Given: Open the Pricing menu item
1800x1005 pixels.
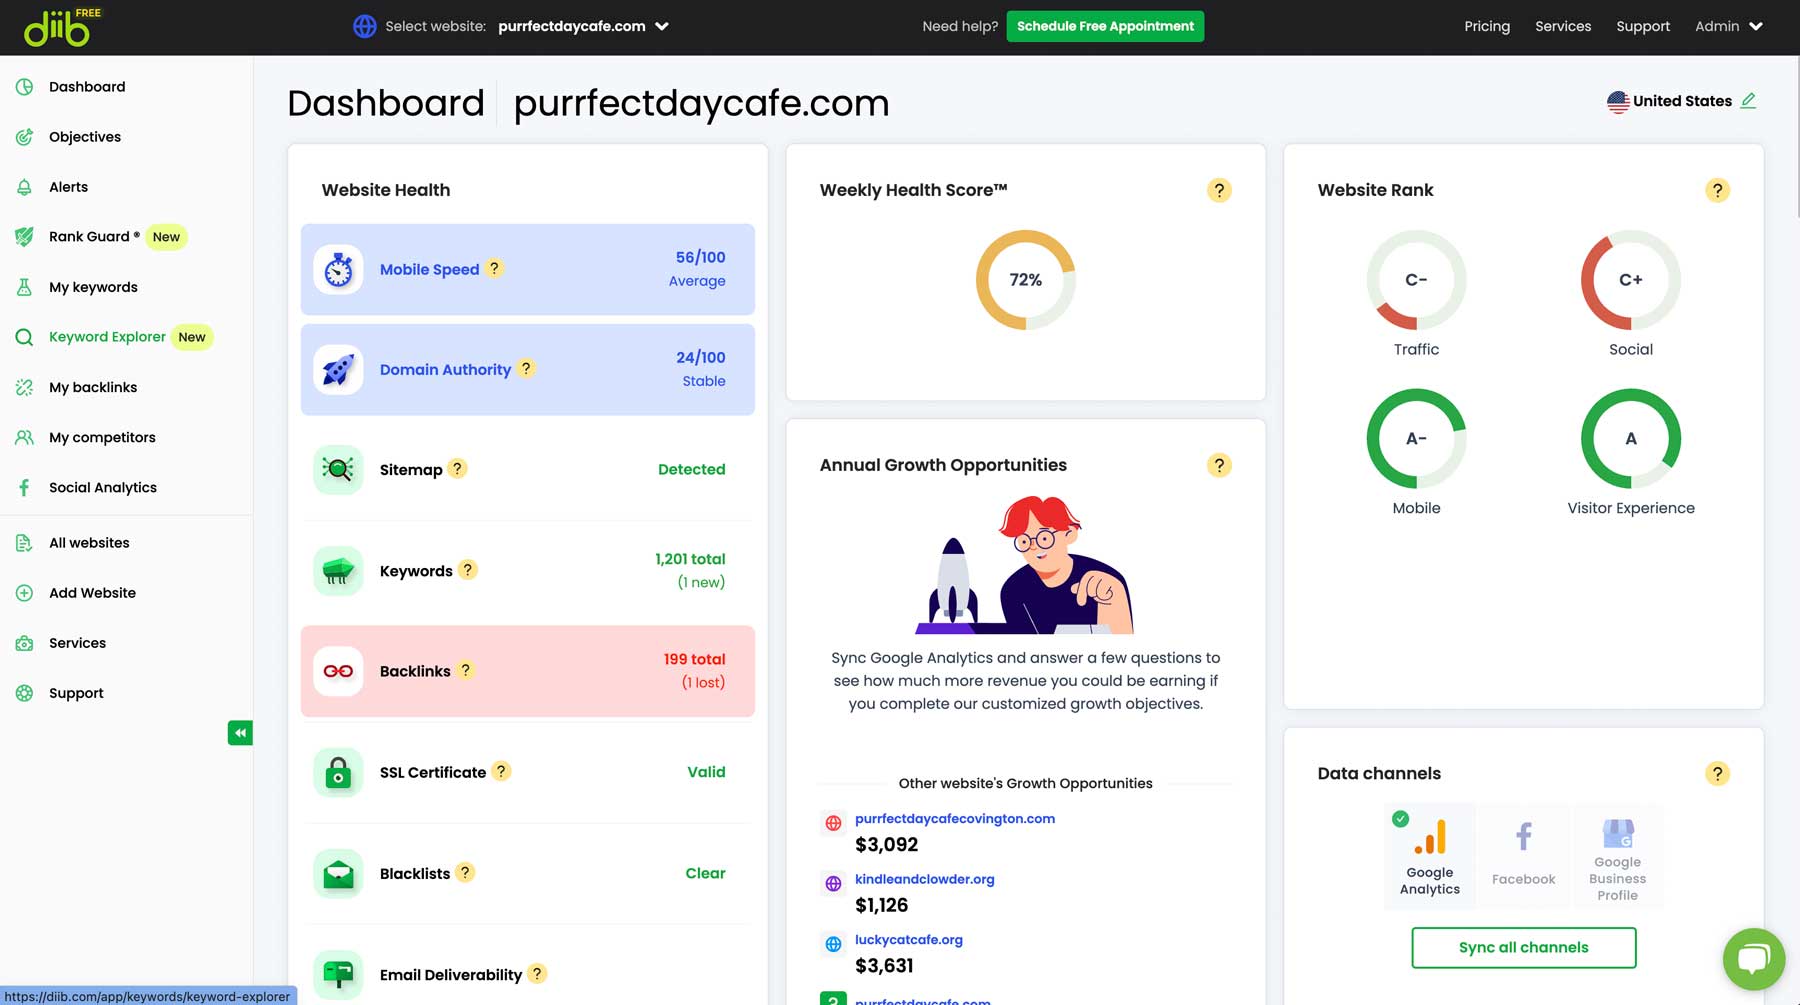Looking at the screenshot, I should tap(1487, 26).
